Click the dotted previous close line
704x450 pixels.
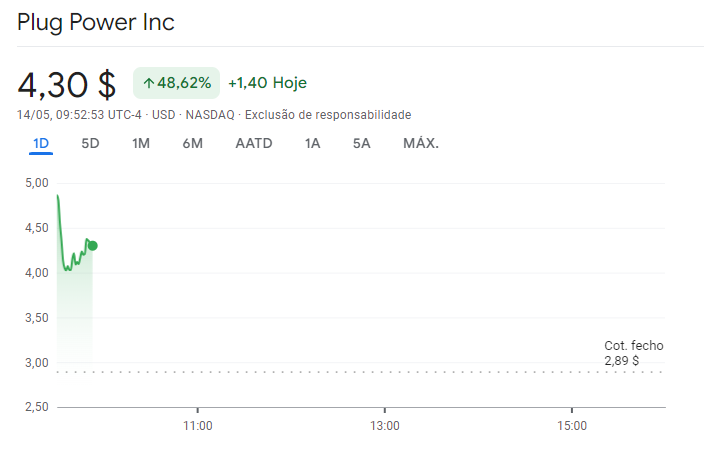pyautogui.click(x=361, y=372)
